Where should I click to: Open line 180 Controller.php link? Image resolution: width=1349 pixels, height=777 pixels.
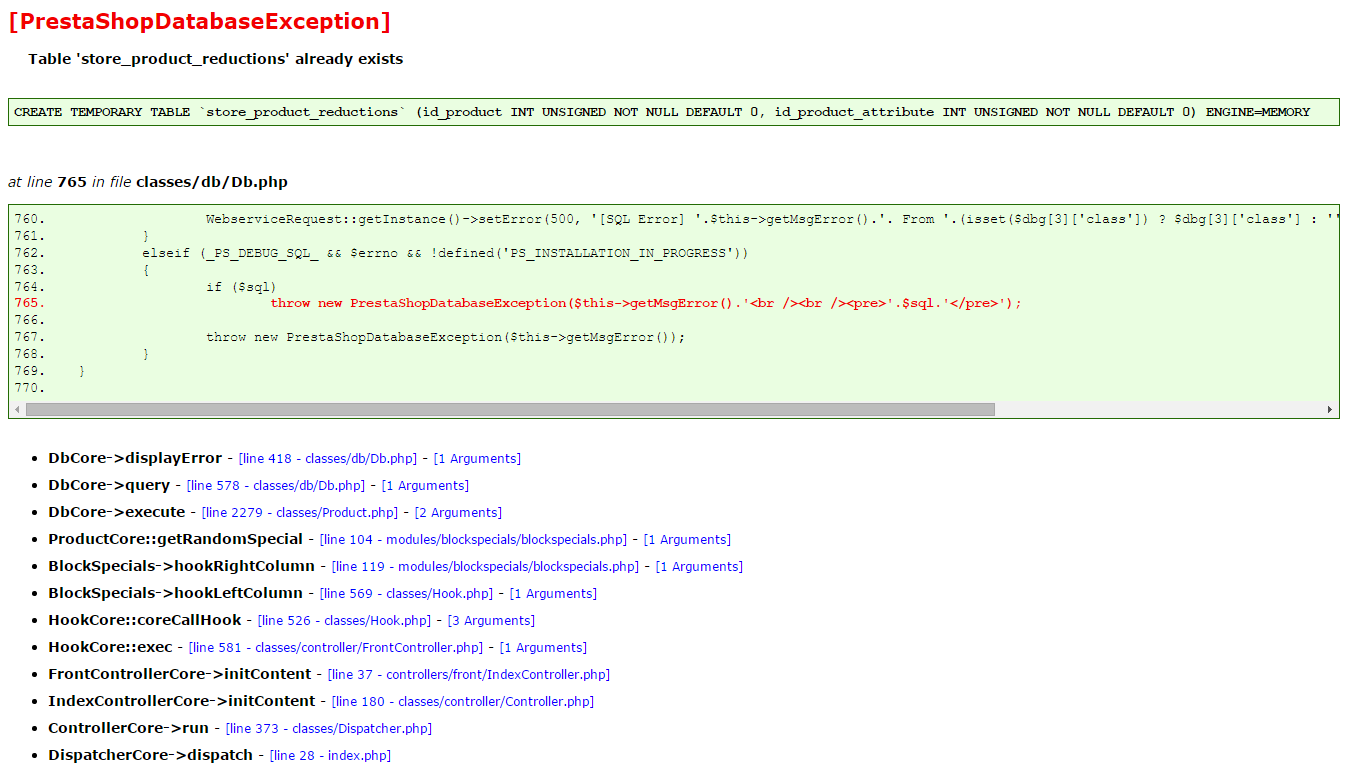(x=463, y=702)
